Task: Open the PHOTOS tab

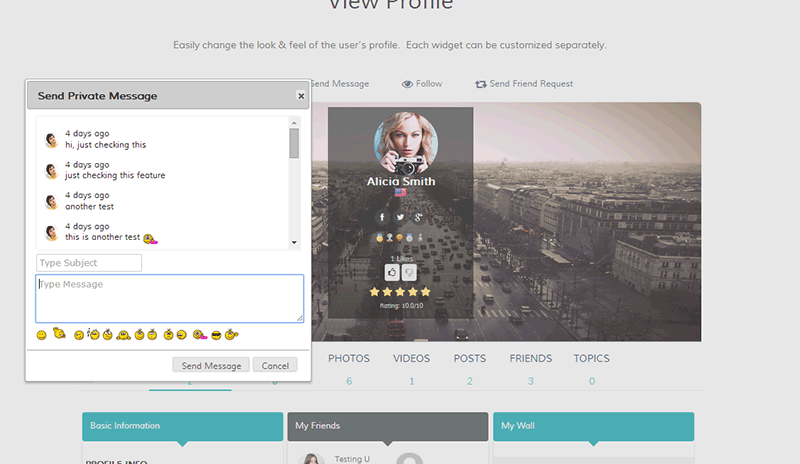Action: pyautogui.click(x=349, y=358)
